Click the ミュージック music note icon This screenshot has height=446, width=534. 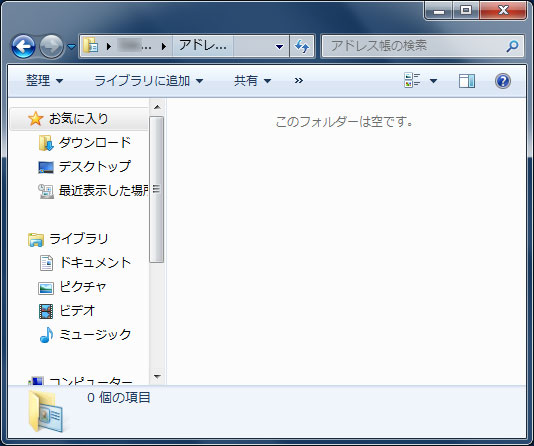point(46,335)
